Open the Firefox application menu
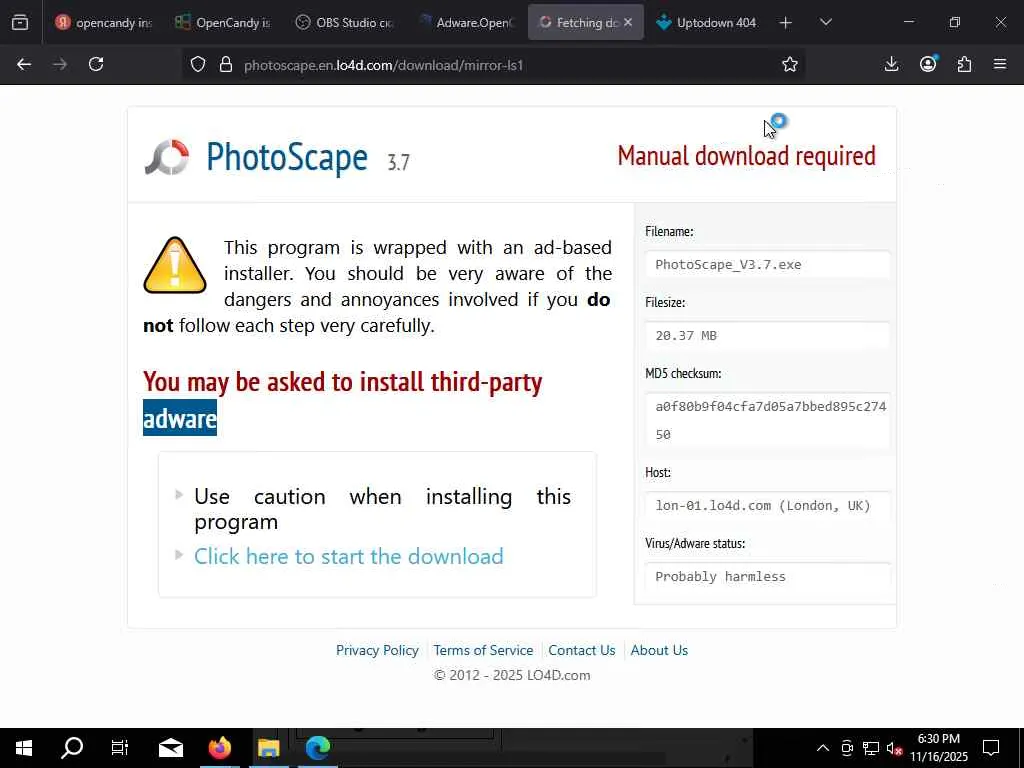Viewport: 1024px width, 768px height. pos(1000,64)
